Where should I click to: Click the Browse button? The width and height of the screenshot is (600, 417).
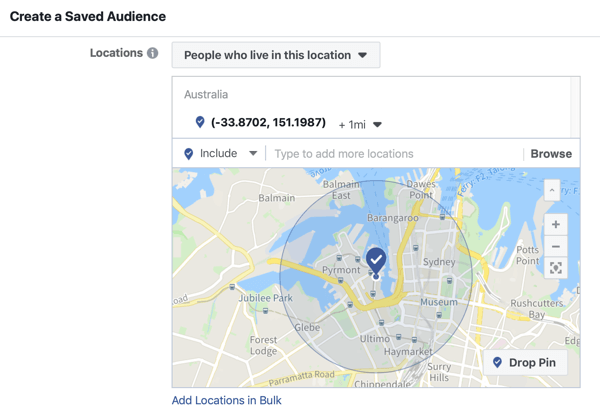tap(551, 154)
